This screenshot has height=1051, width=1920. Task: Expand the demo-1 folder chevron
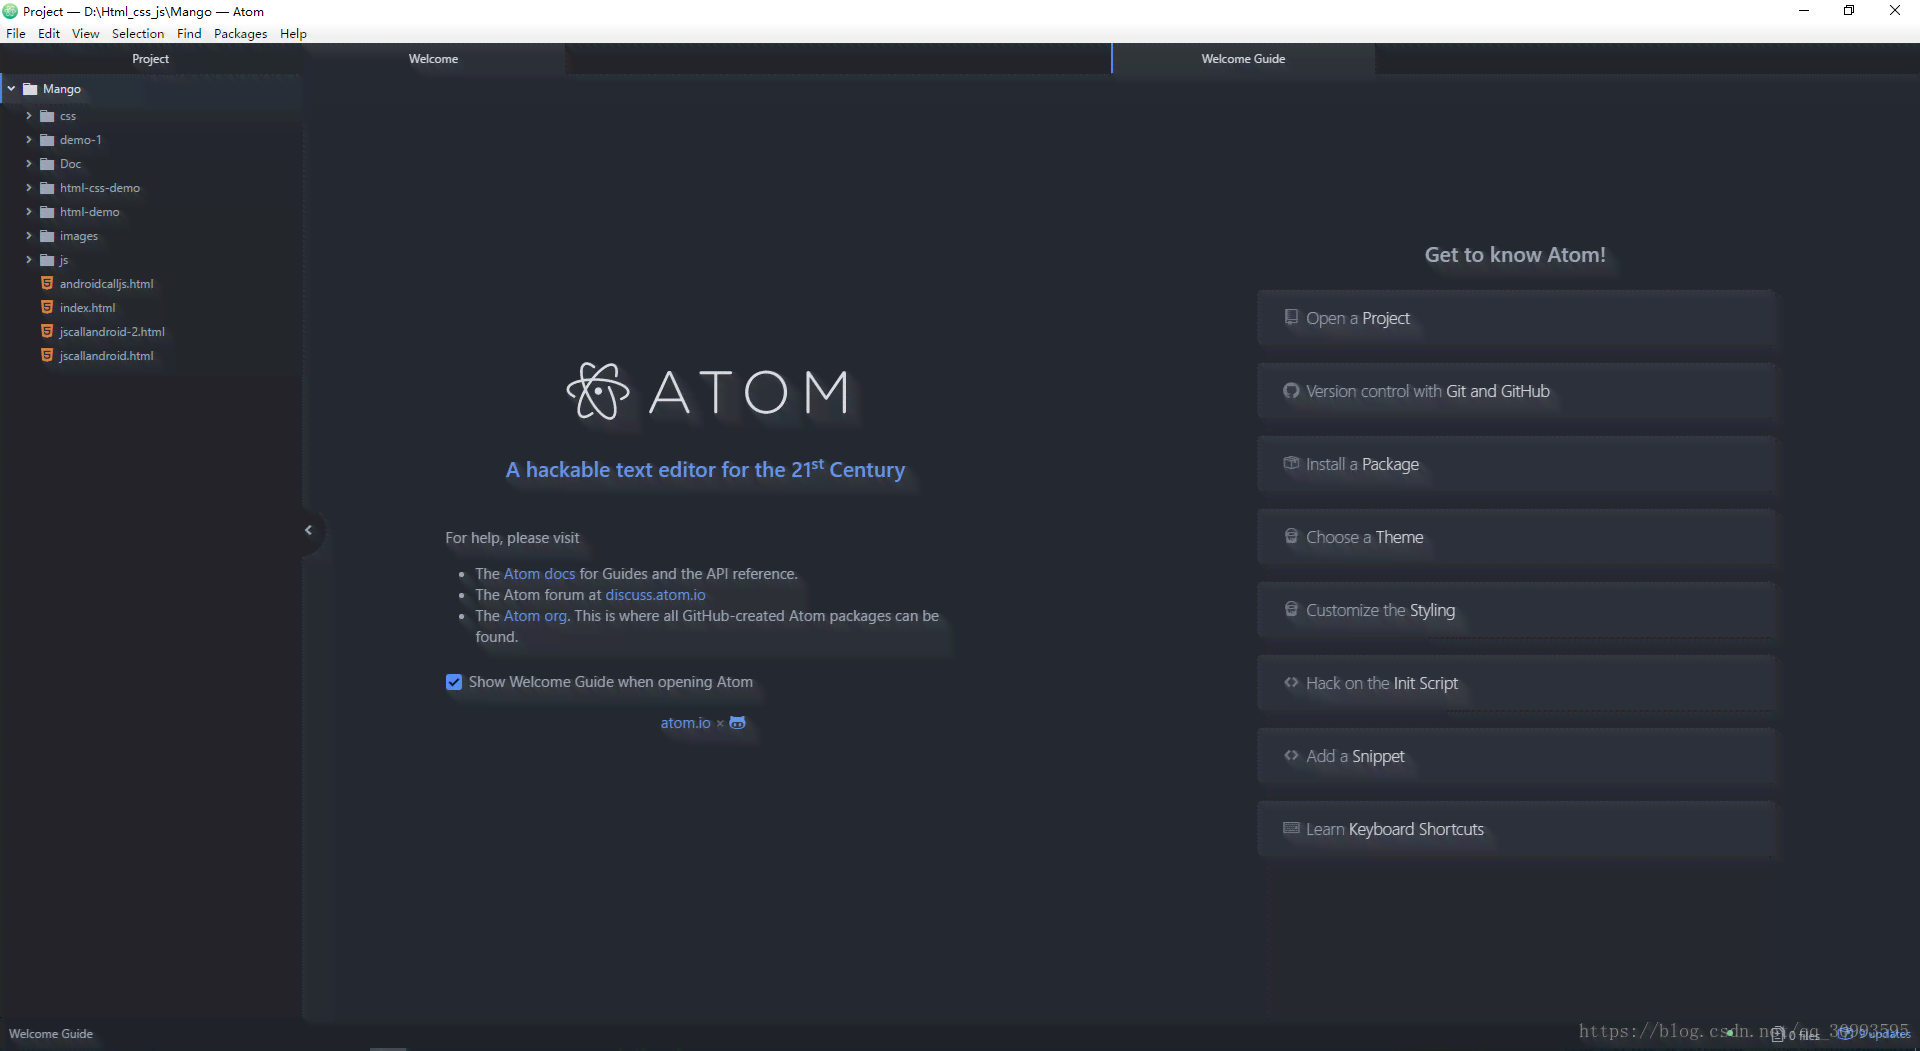29,140
